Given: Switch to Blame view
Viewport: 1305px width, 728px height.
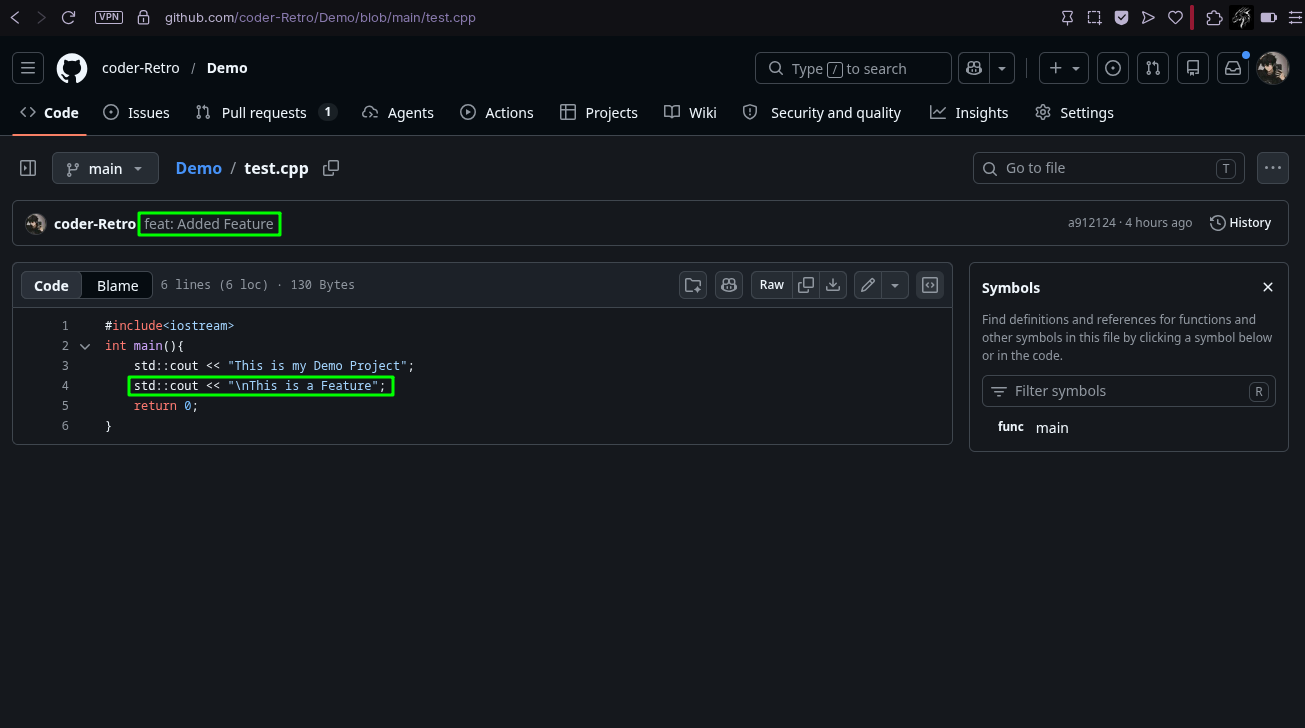Looking at the screenshot, I should [117, 286].
